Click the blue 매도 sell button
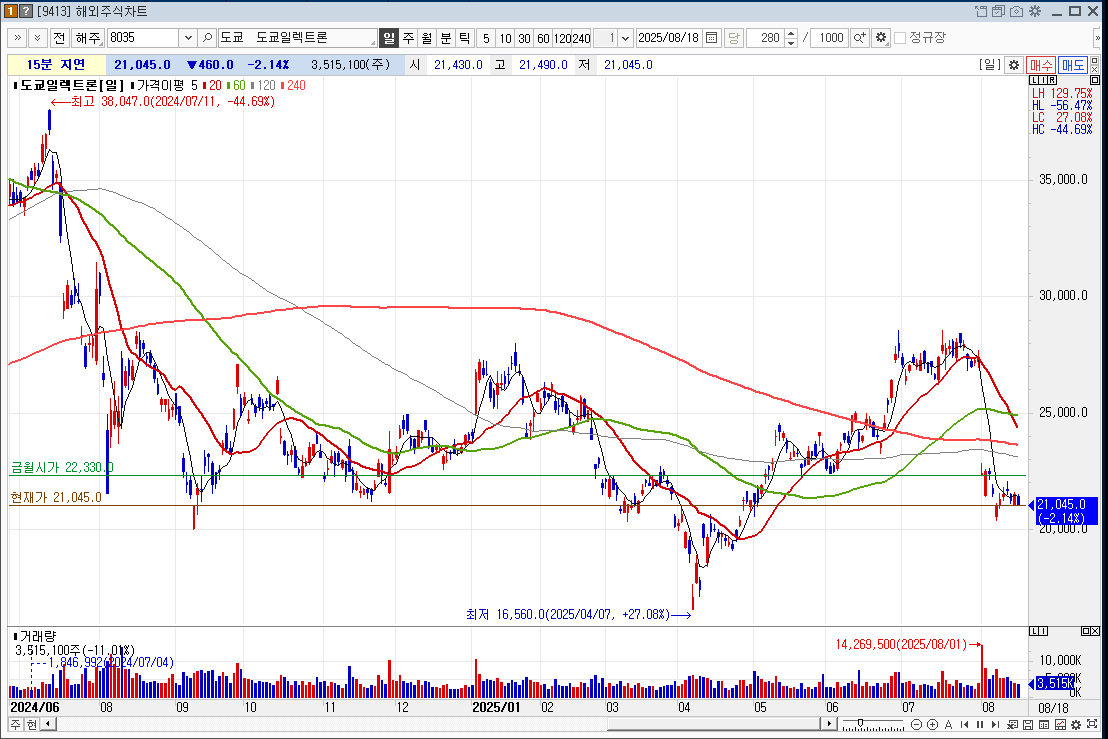 tap(1073, 65)
